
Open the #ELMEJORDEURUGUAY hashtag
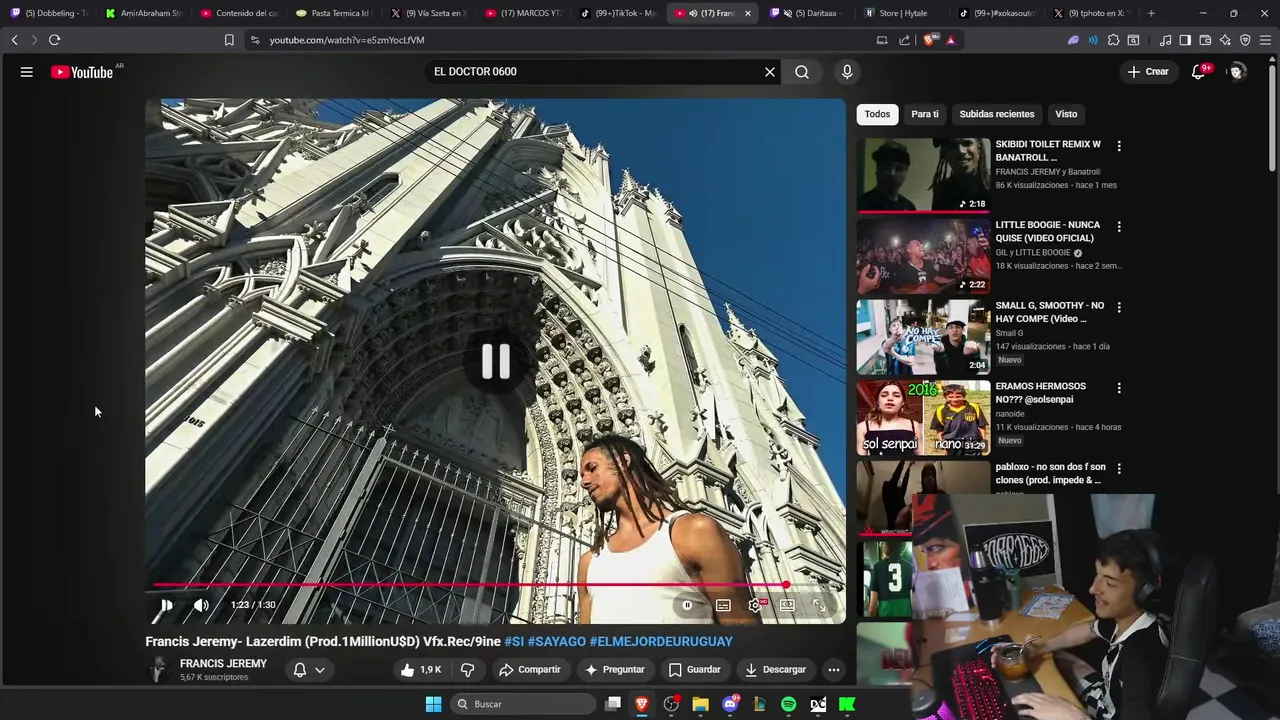click(661, 641)
